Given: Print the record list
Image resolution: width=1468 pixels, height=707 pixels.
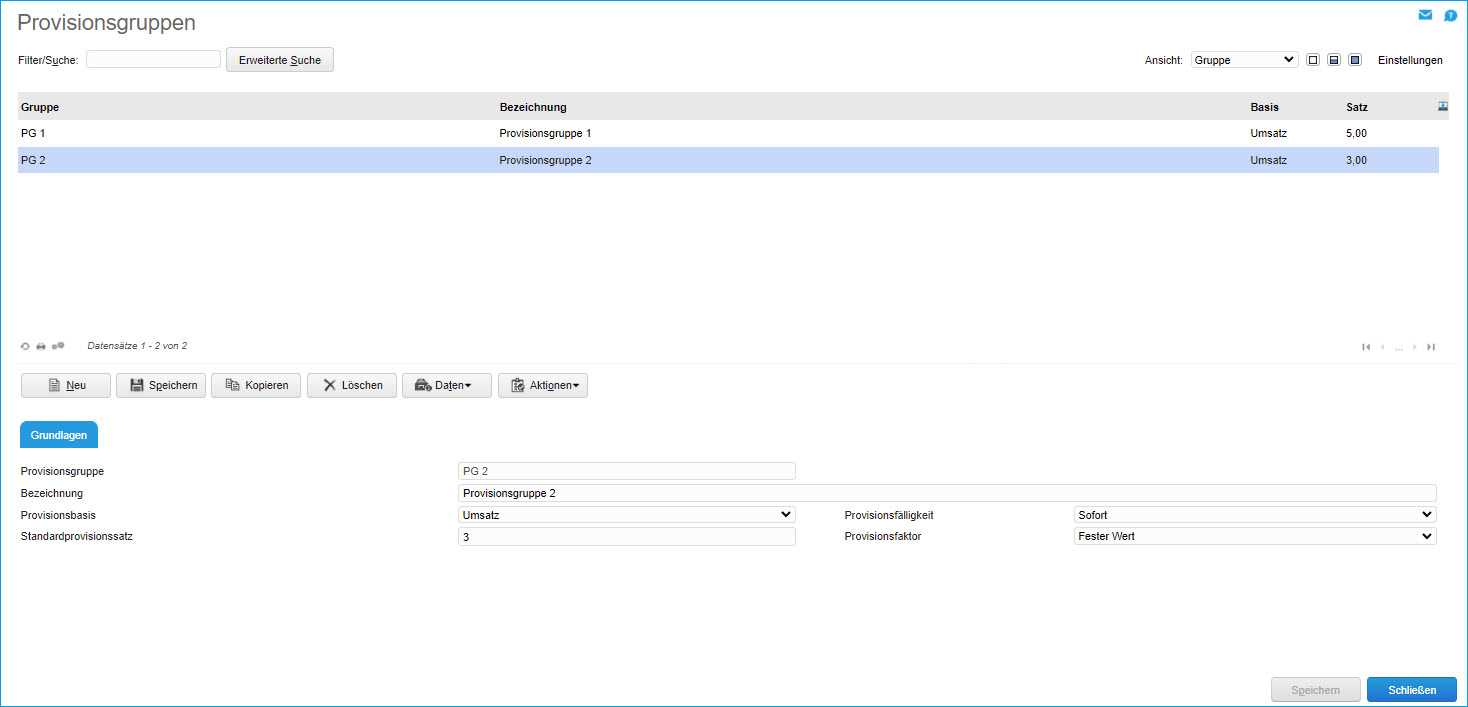Looking at the screenshot, I should (41, 346).
